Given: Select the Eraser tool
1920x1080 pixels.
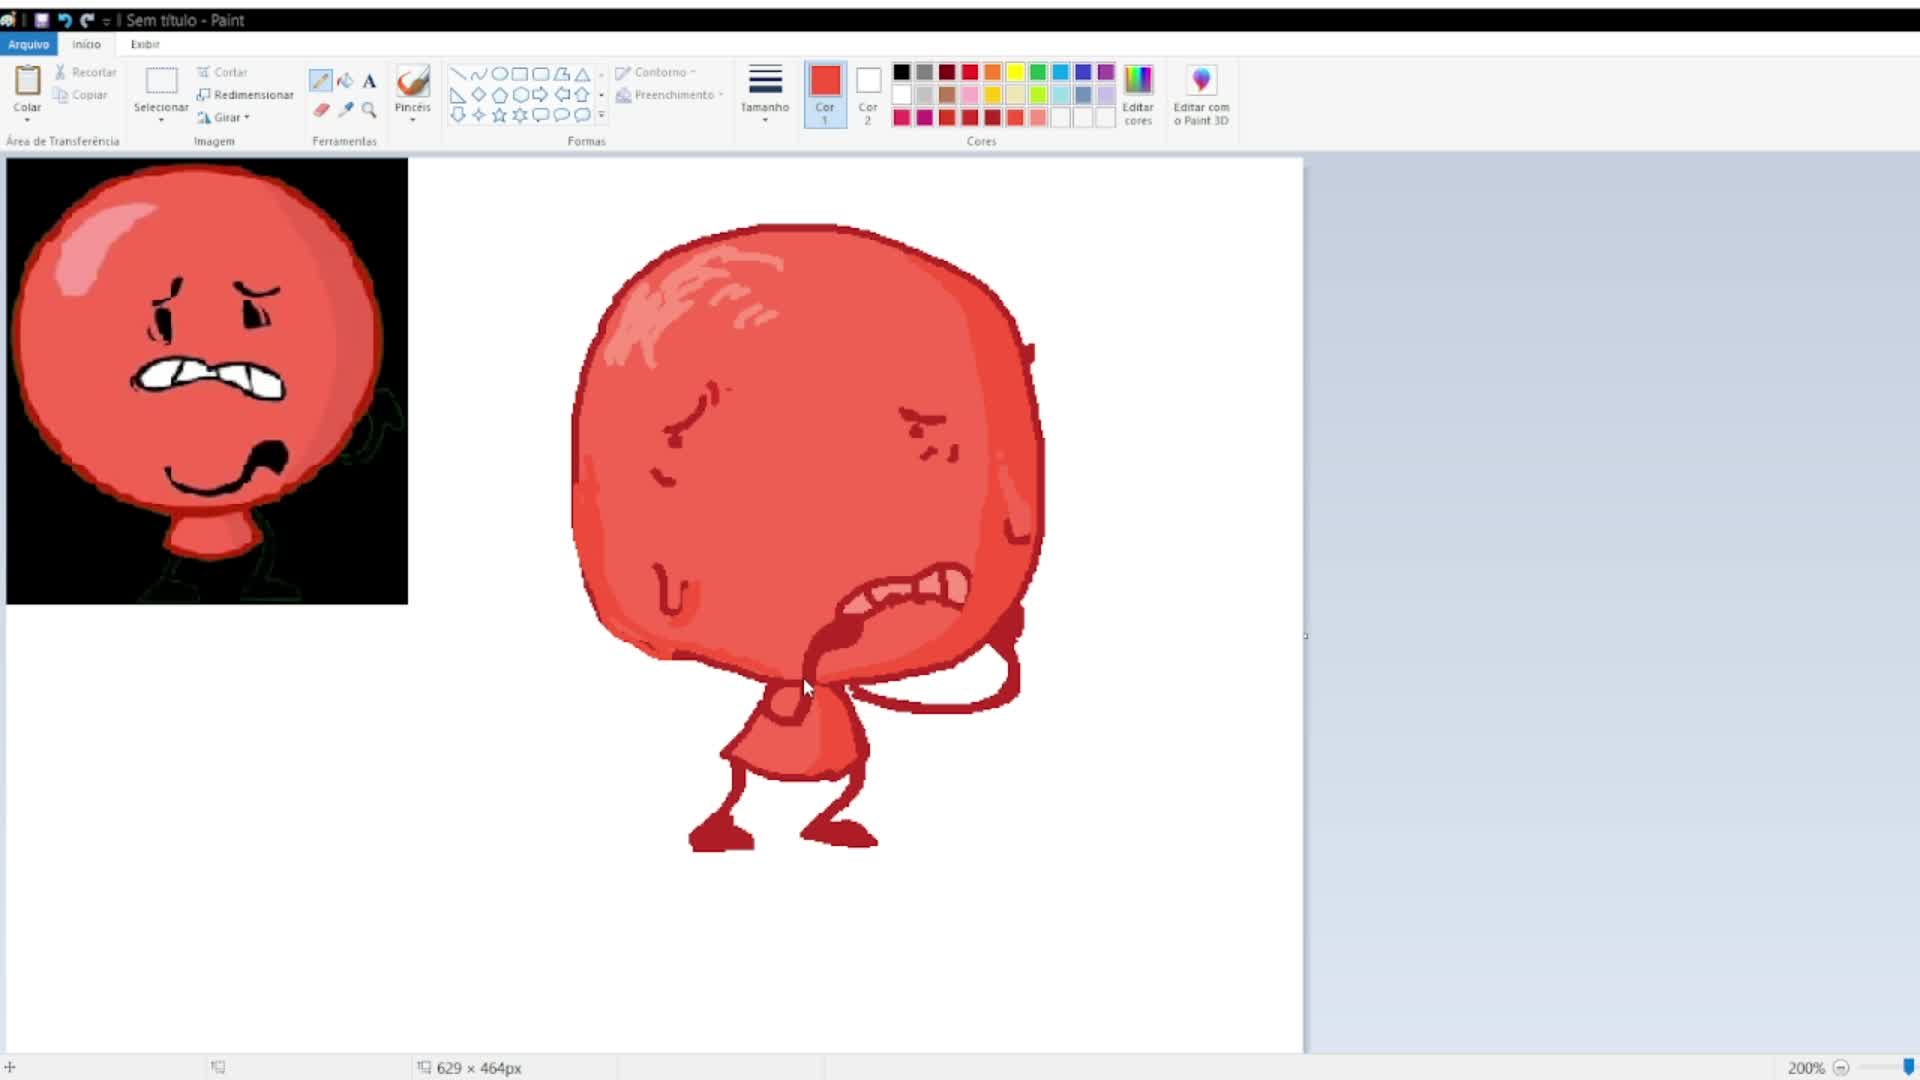Looking at the screenshot, I should (320, 110).
